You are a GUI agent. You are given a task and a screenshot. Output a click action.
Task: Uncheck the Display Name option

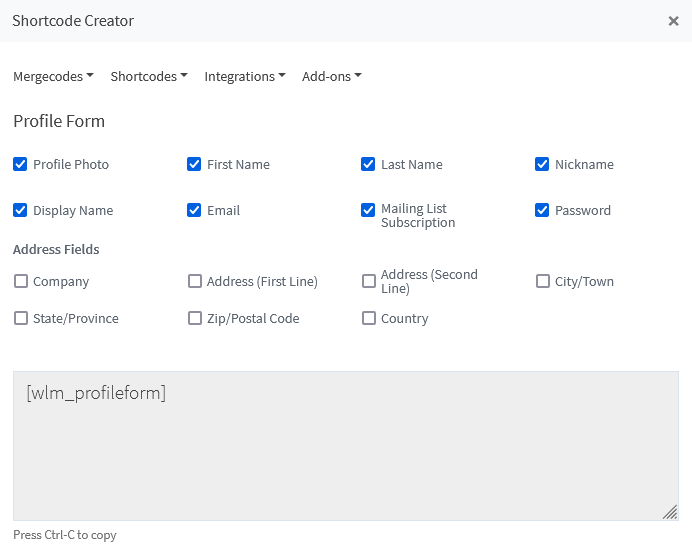[20, 210]
